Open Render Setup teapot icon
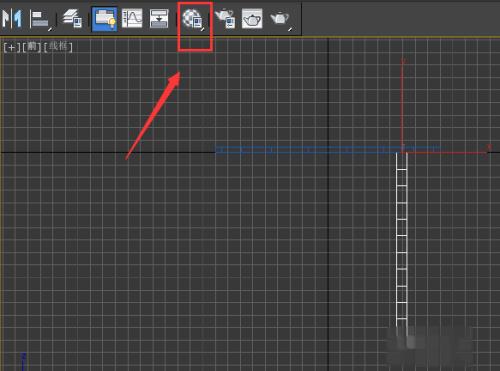This screenshot has height=371, width=500. coord(225,18)
